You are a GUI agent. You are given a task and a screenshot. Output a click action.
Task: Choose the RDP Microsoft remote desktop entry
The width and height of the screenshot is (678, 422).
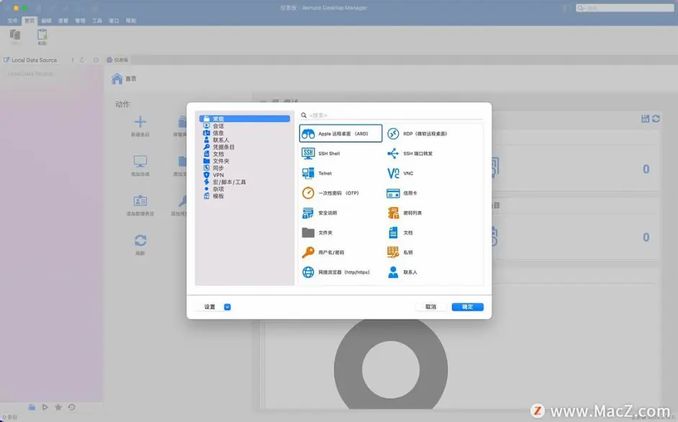tap(417, 134)
